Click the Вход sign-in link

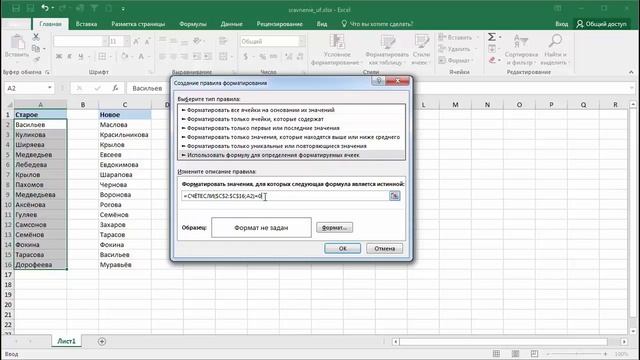click(x=562, y=24)
